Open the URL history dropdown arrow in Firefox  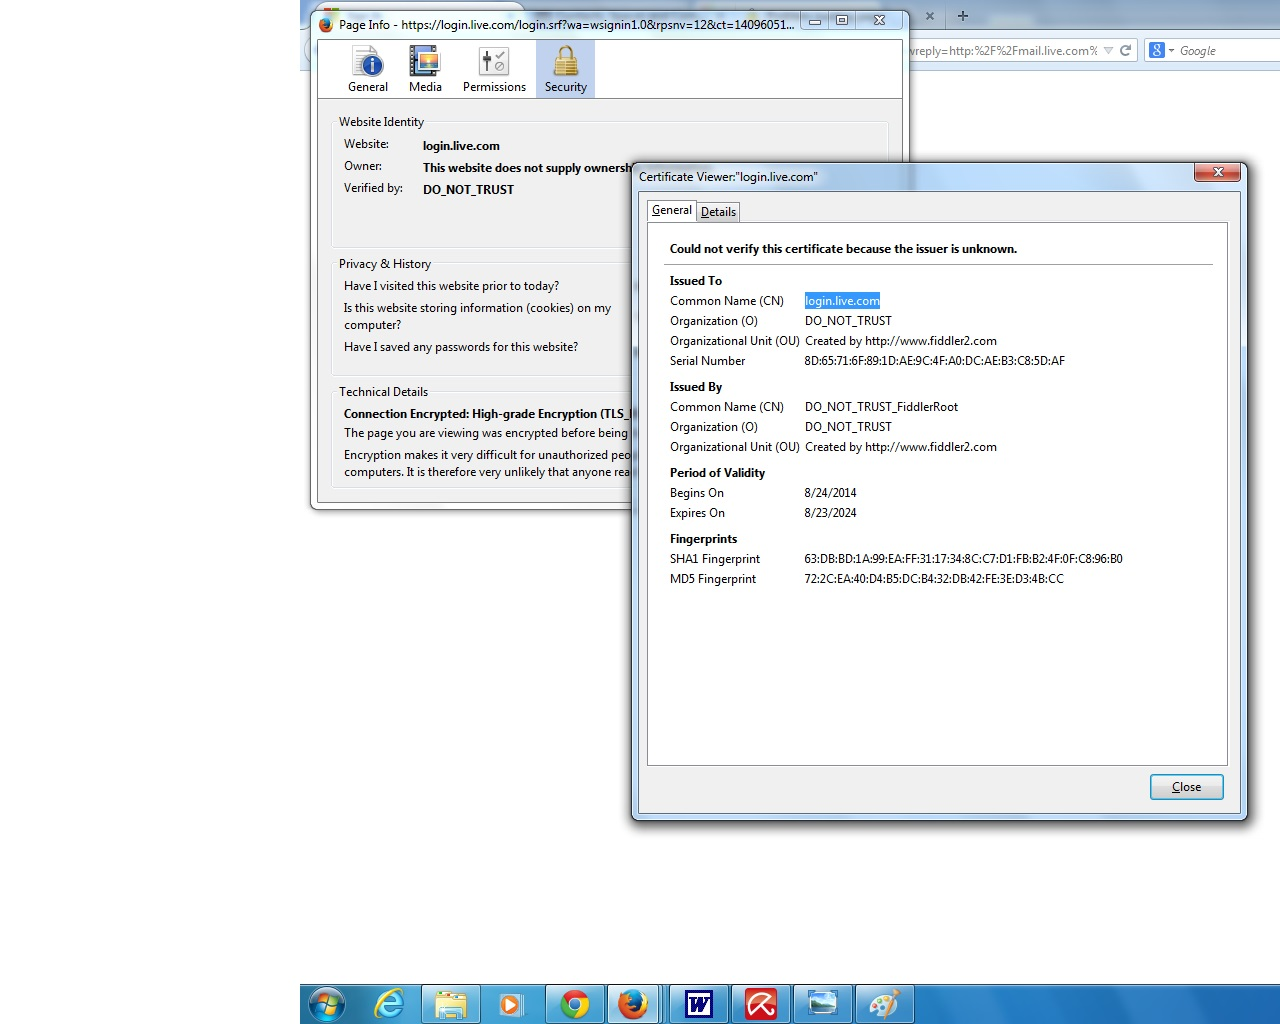point(1108,51)
